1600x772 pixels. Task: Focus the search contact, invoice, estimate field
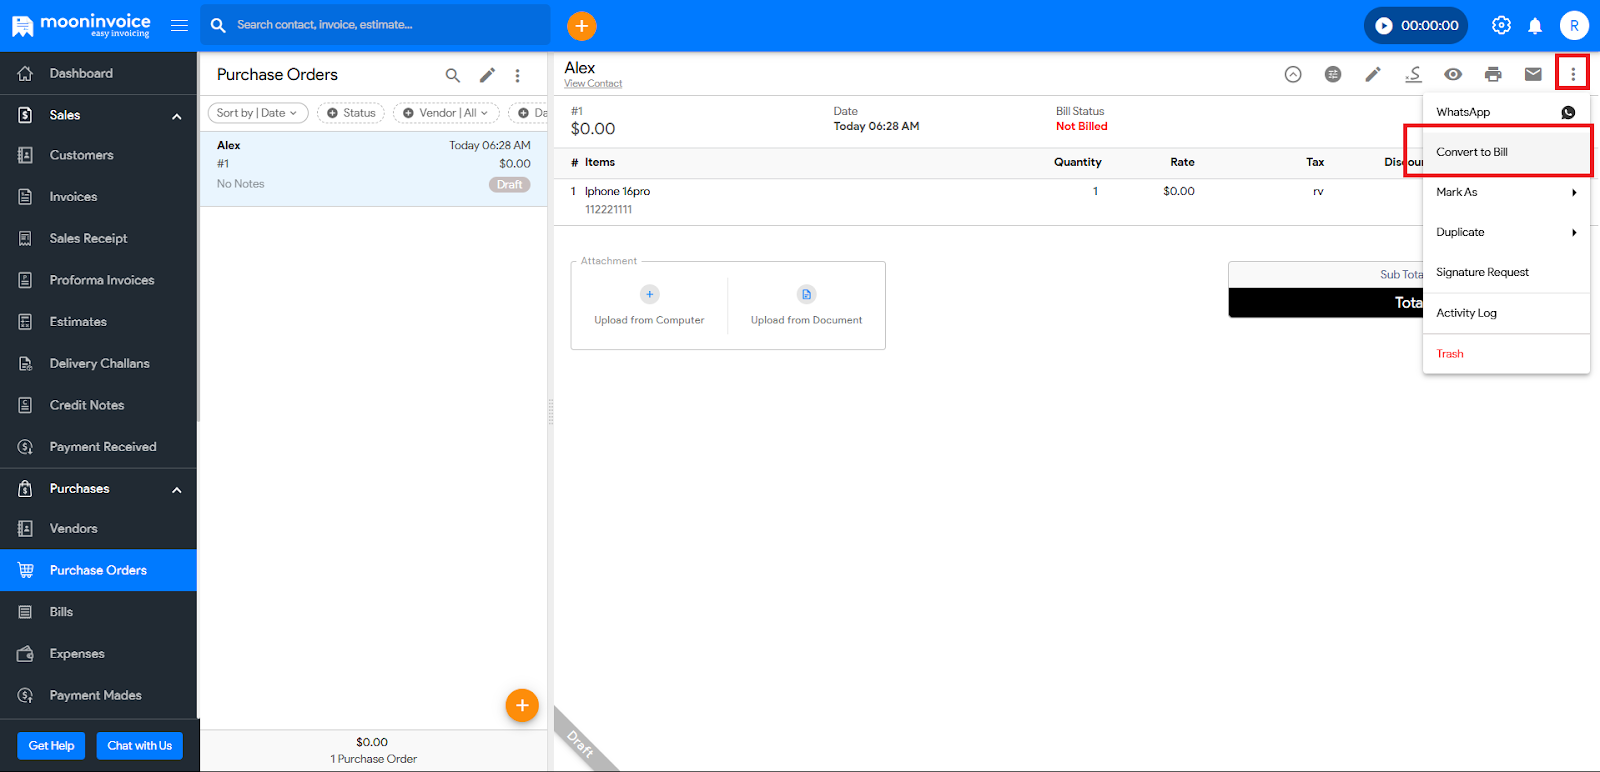point(375,25)
